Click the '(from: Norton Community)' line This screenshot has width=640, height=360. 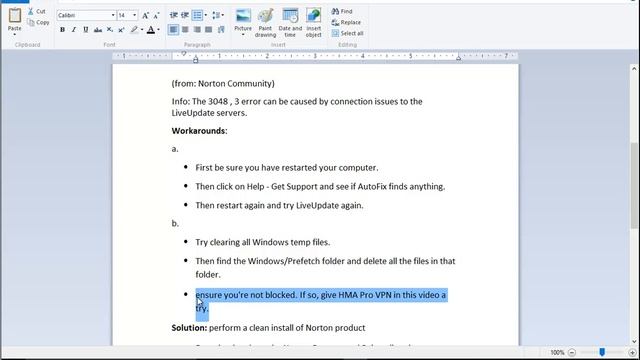(223, 84)
